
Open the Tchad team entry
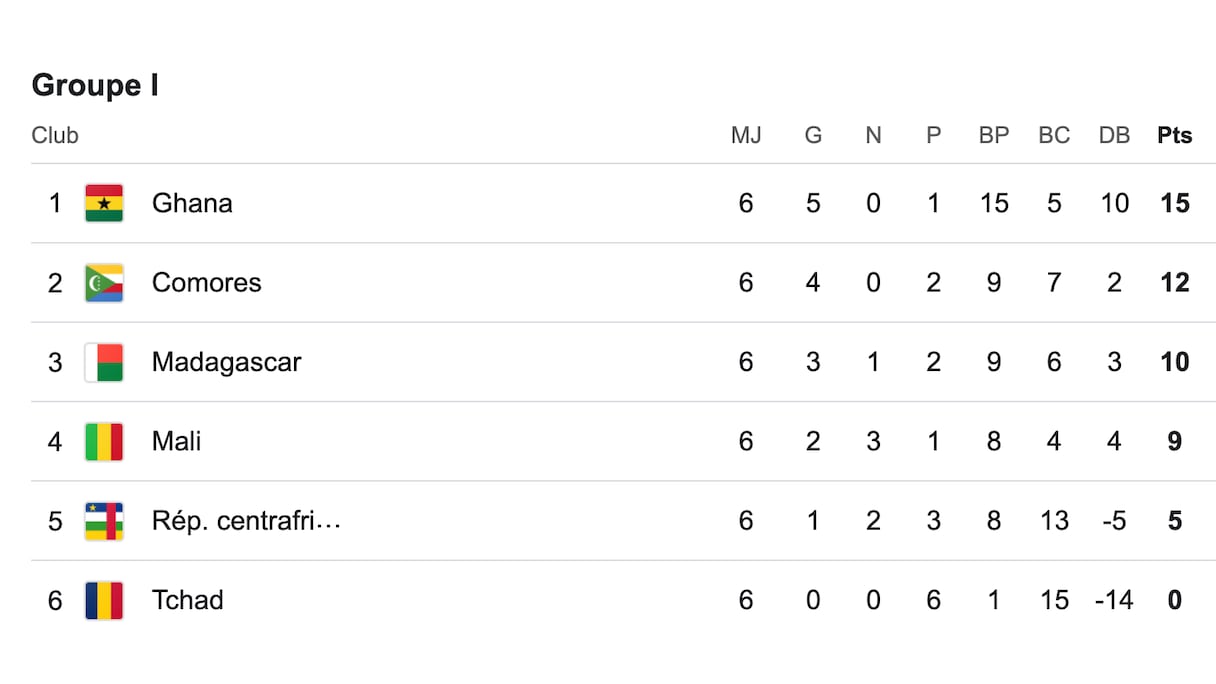(x=187, y=600)
